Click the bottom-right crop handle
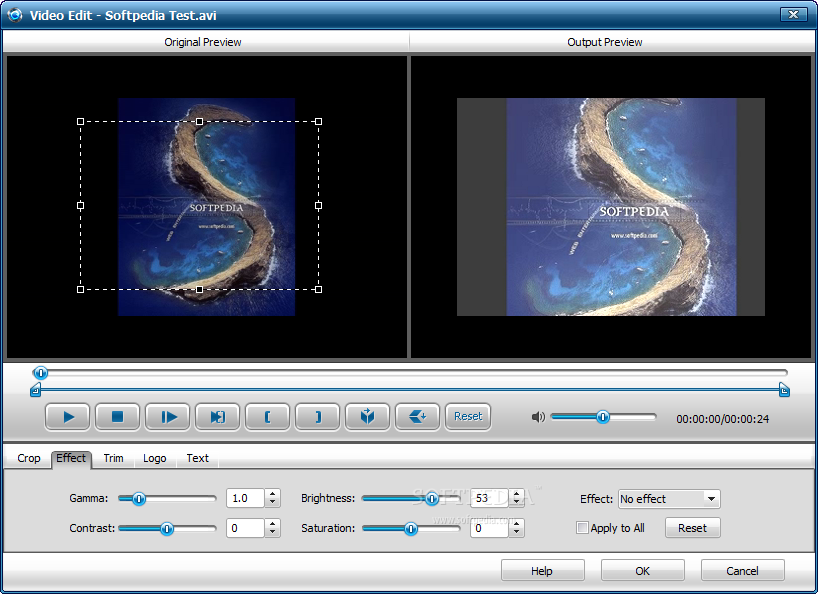Screen dimensions: 818x594 click(319, 289)
